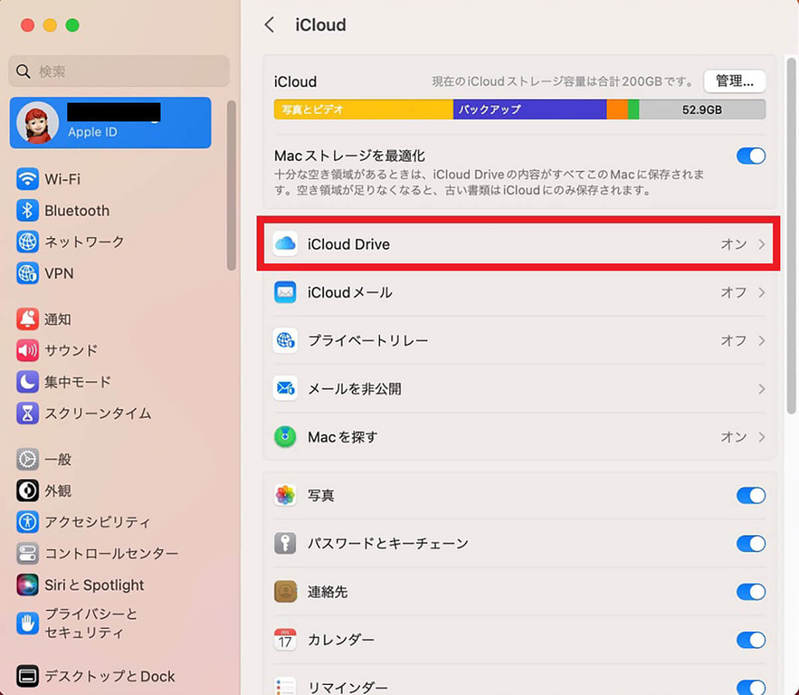Click the 一般 gear icon
This screenshot has width=799, height=695.
(x=27, y=460)
